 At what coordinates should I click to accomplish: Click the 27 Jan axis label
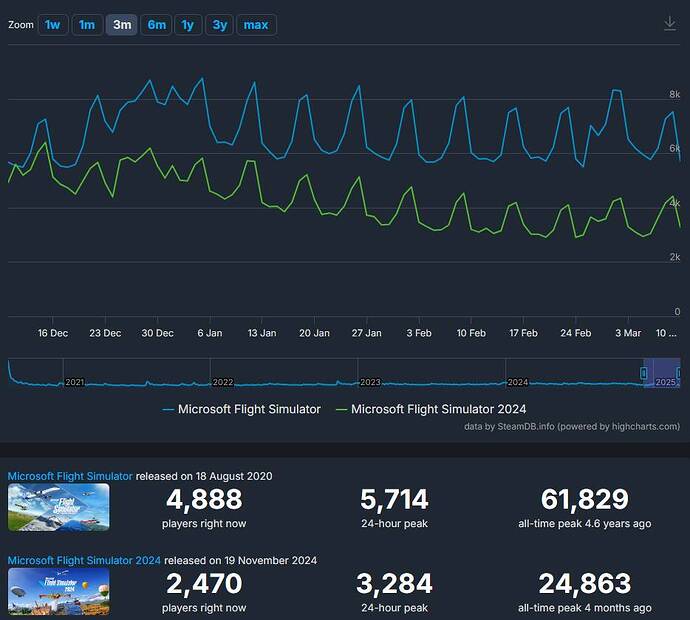pyautogui.click(x=367, y=333)
